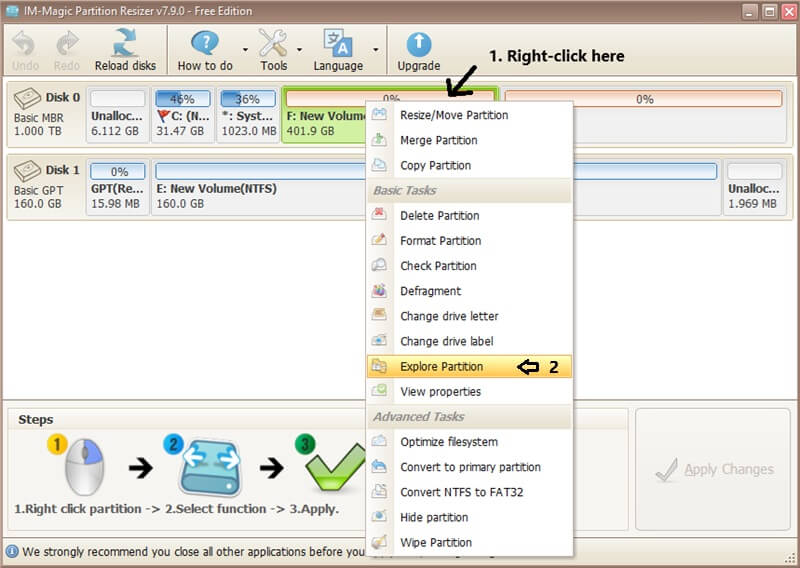Select the Disk 0 drive icon
The width and height of the screenshot is (800, 568).
click(x=27, y=98)
